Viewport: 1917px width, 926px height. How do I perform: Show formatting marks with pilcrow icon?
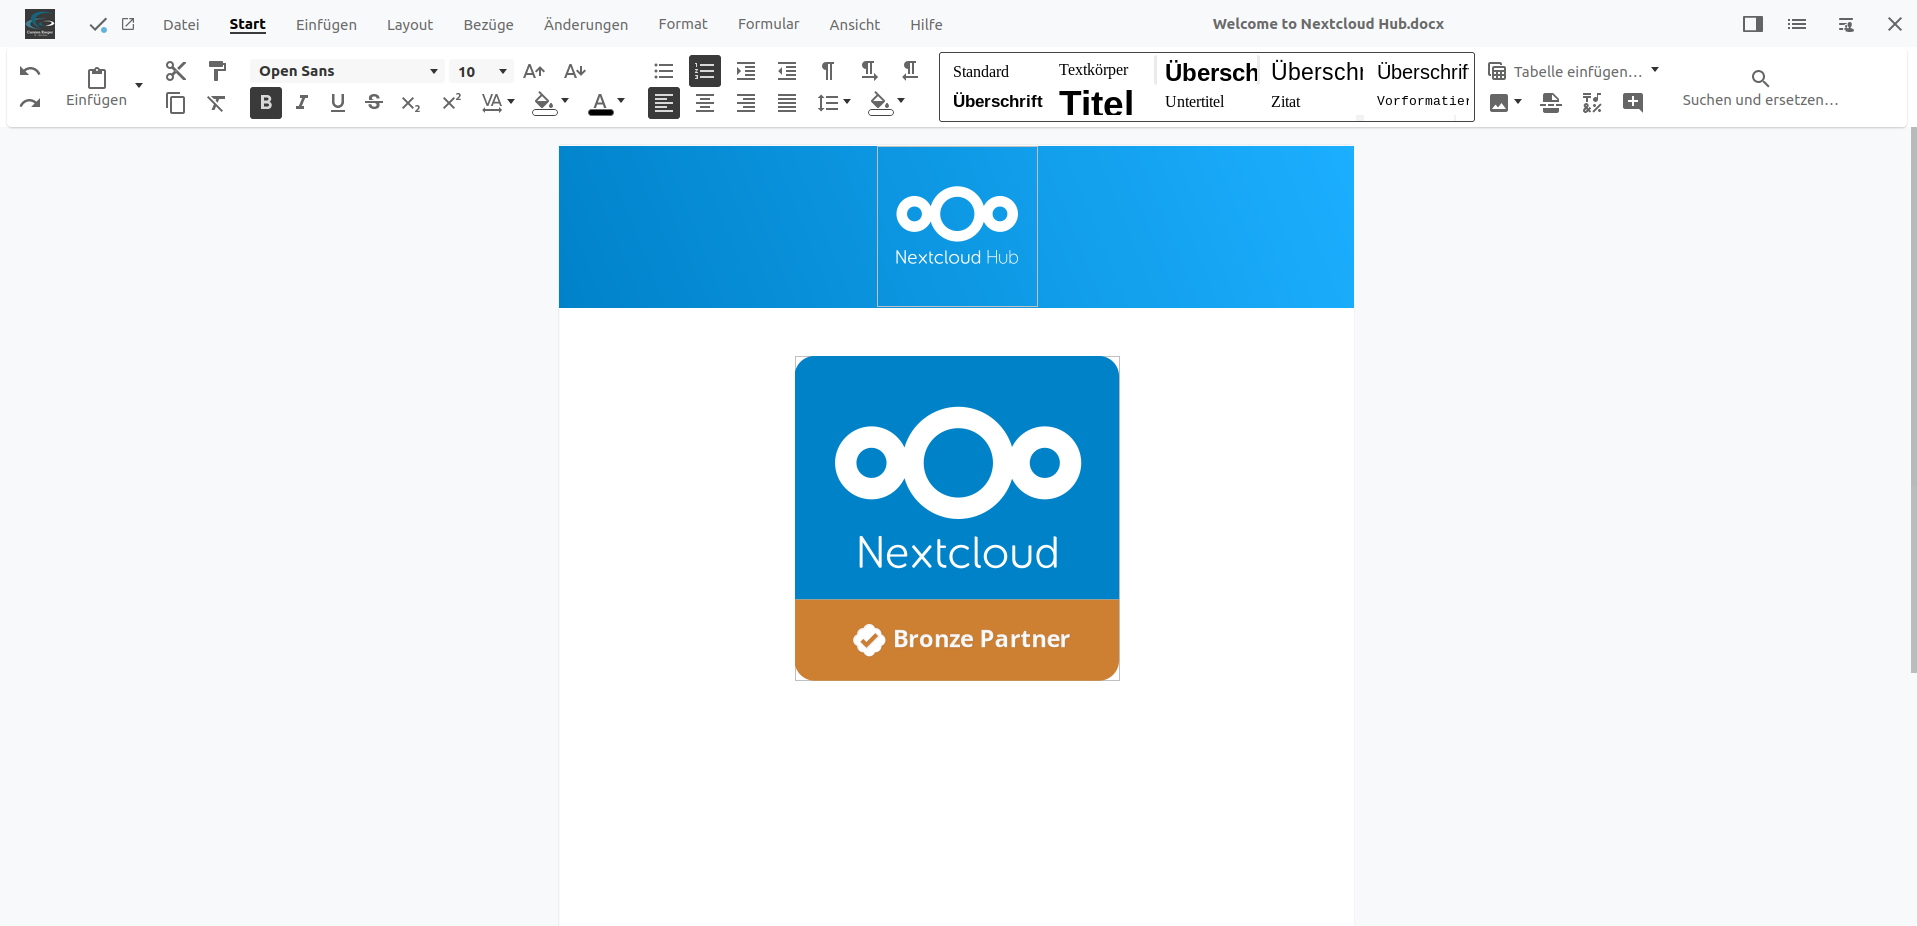[x=828, y=71]
